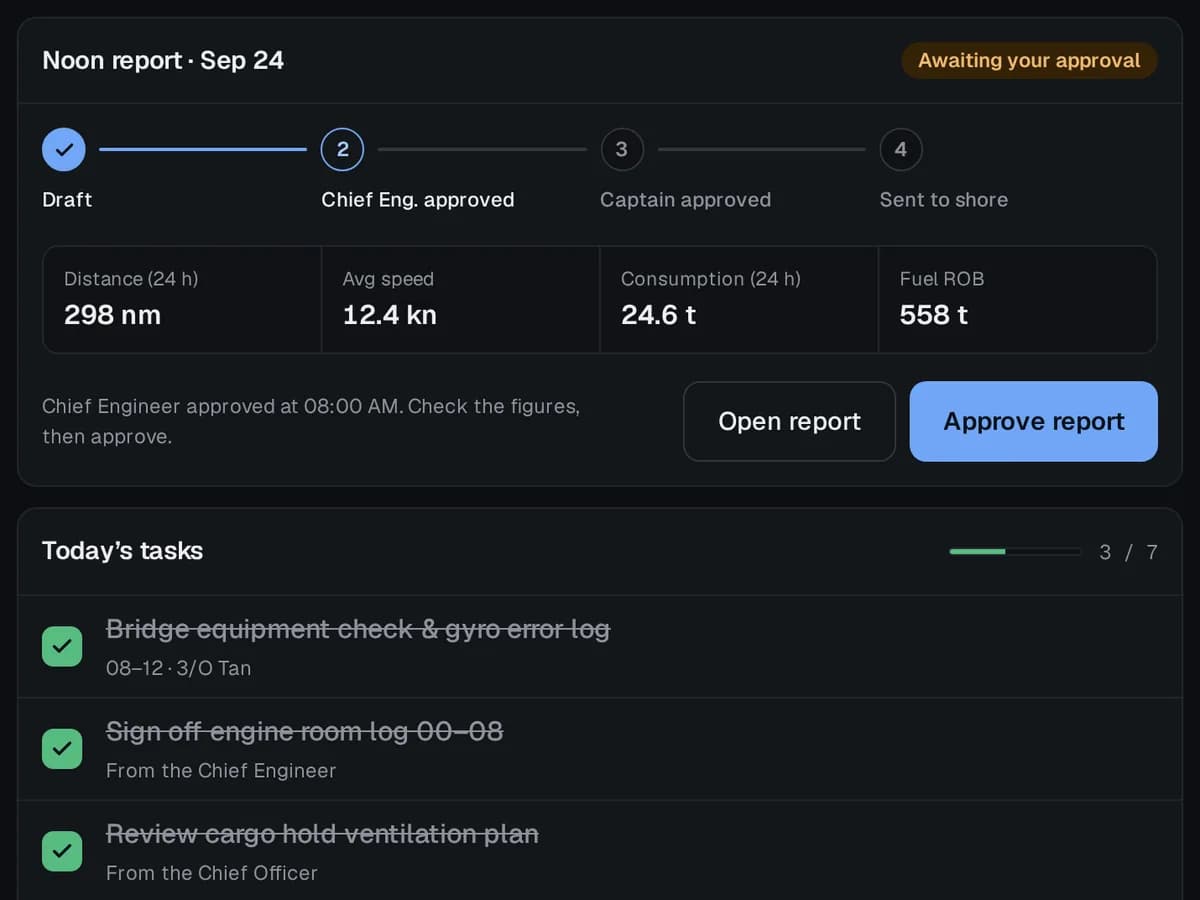Select step 2 circle in approval stepper
This screenshot has width=1200, height=900.
342,149
